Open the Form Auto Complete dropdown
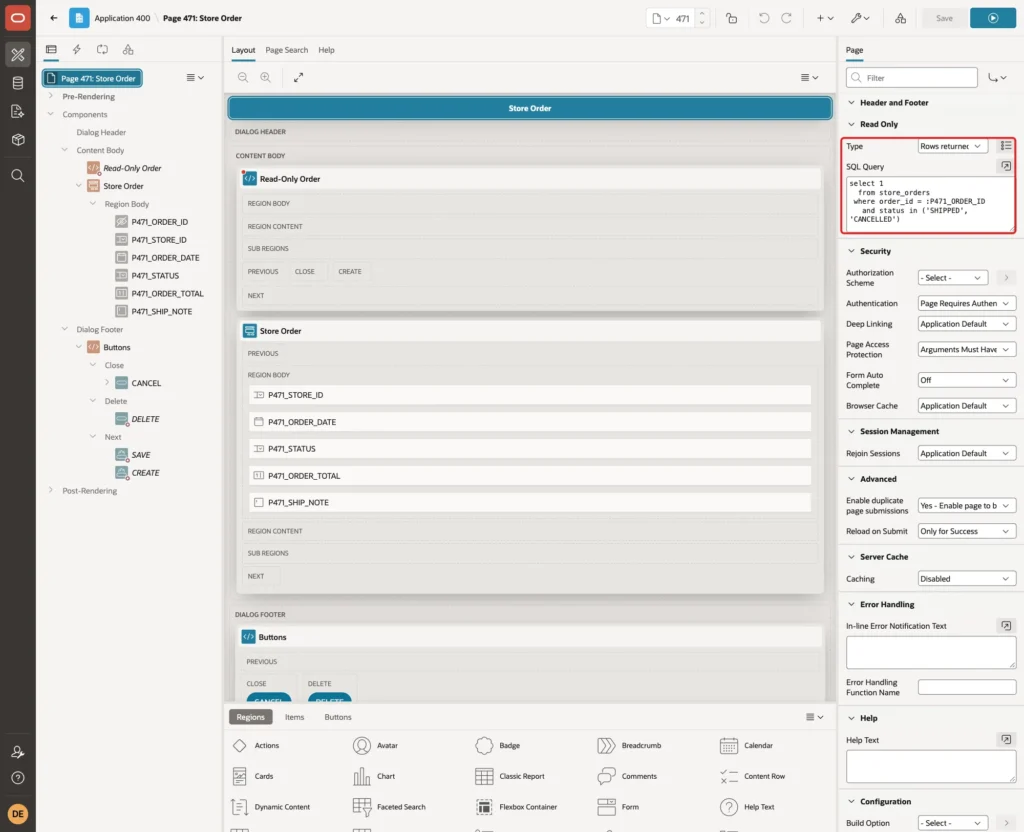 (967, 380)
